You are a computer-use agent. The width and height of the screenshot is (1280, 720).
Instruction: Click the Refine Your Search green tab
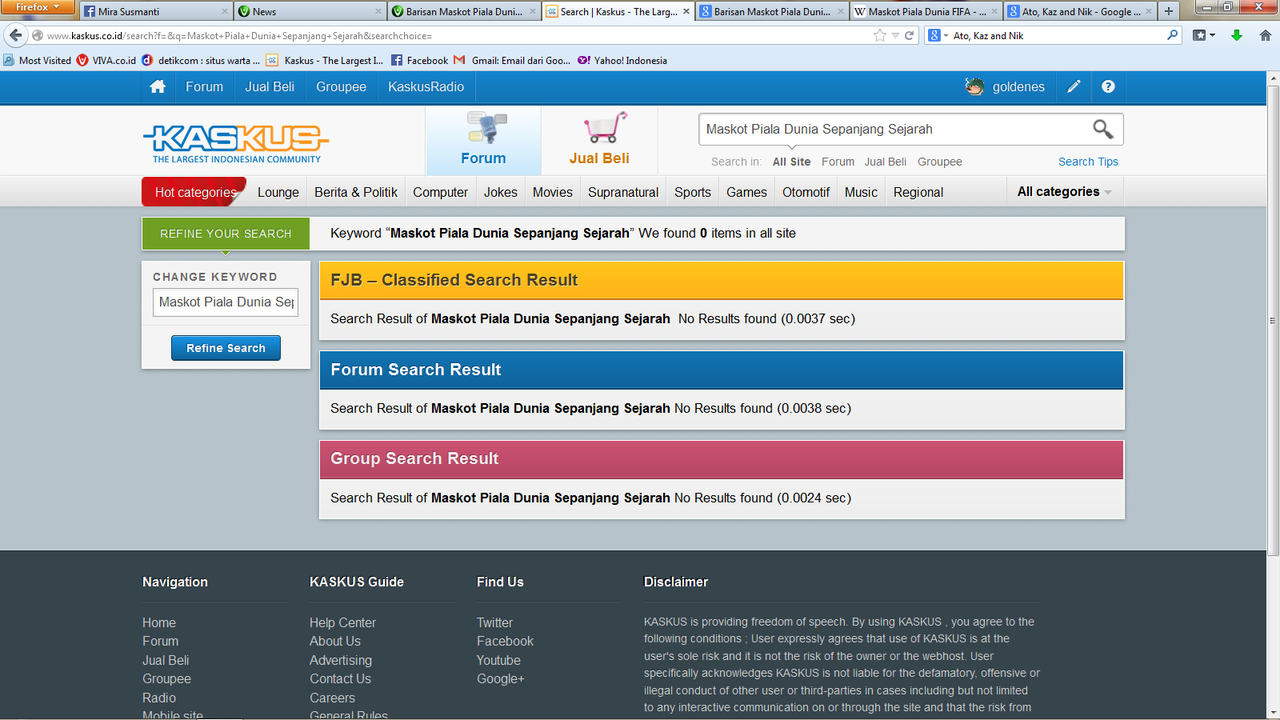pos(226,234)
